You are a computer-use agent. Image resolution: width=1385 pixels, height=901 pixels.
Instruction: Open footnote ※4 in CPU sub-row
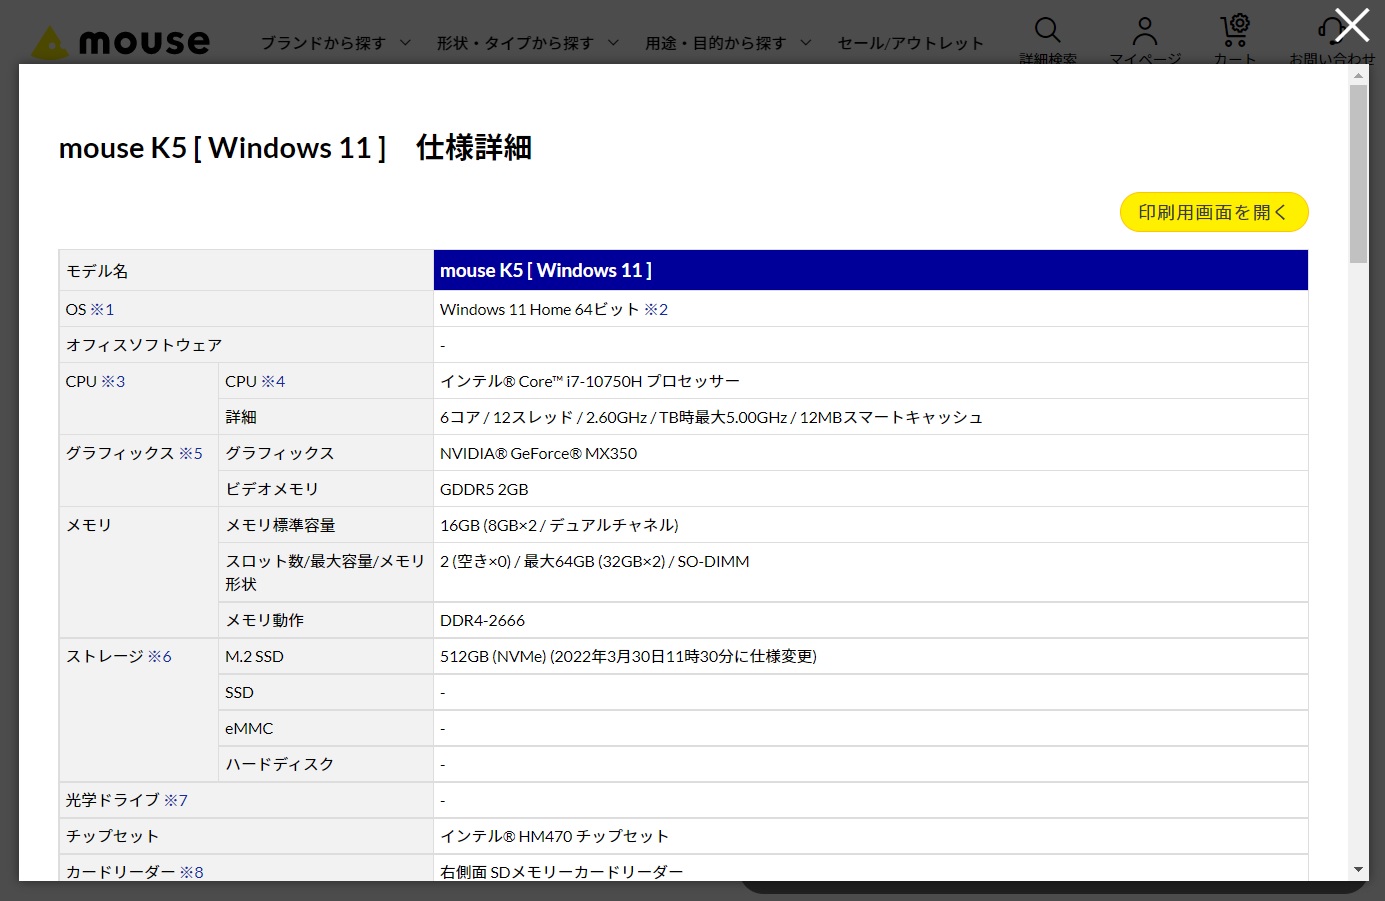point(273,381)
